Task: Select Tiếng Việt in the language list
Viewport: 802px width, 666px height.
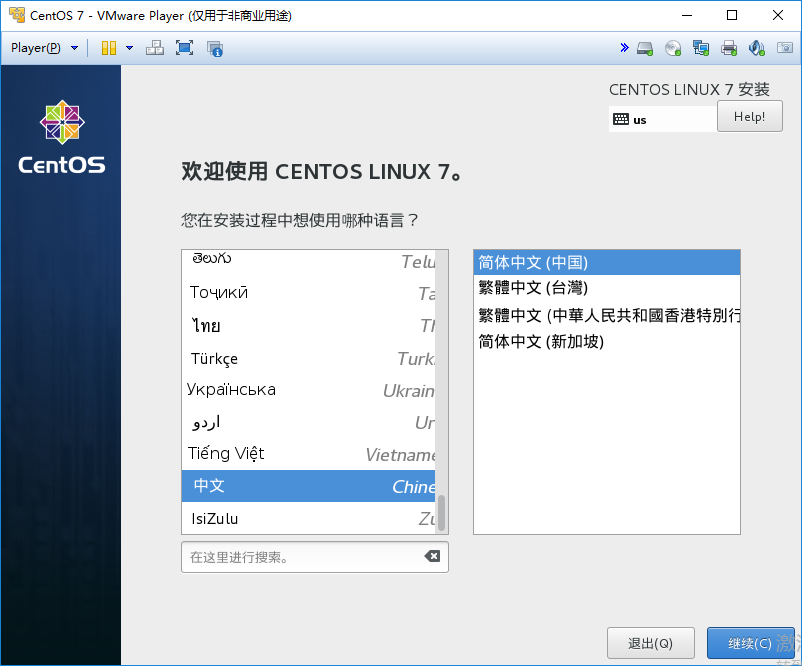Action: 308,454
